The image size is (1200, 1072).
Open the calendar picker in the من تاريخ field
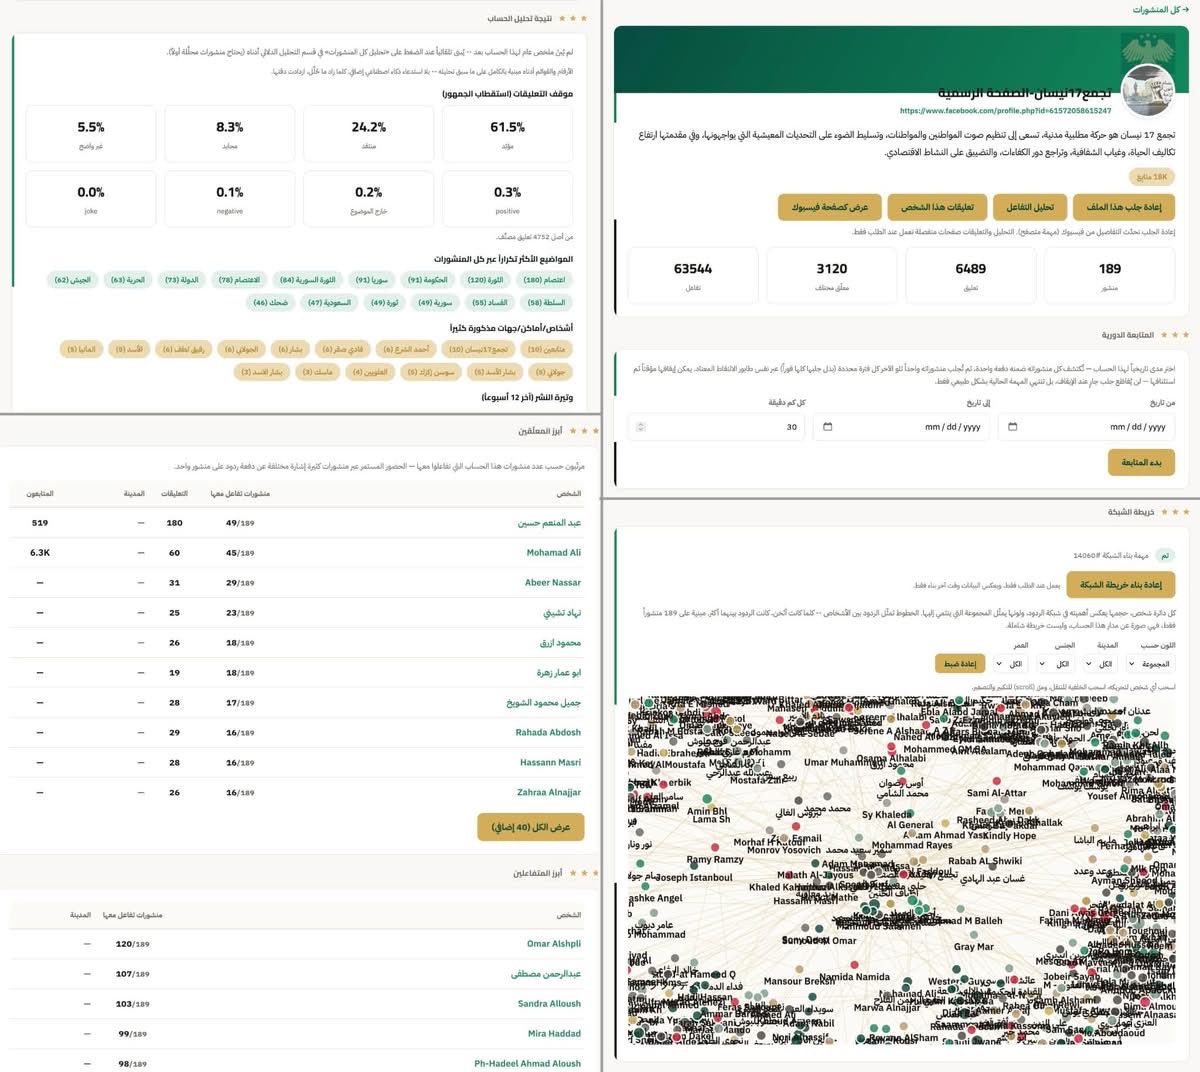[1013, 427]
